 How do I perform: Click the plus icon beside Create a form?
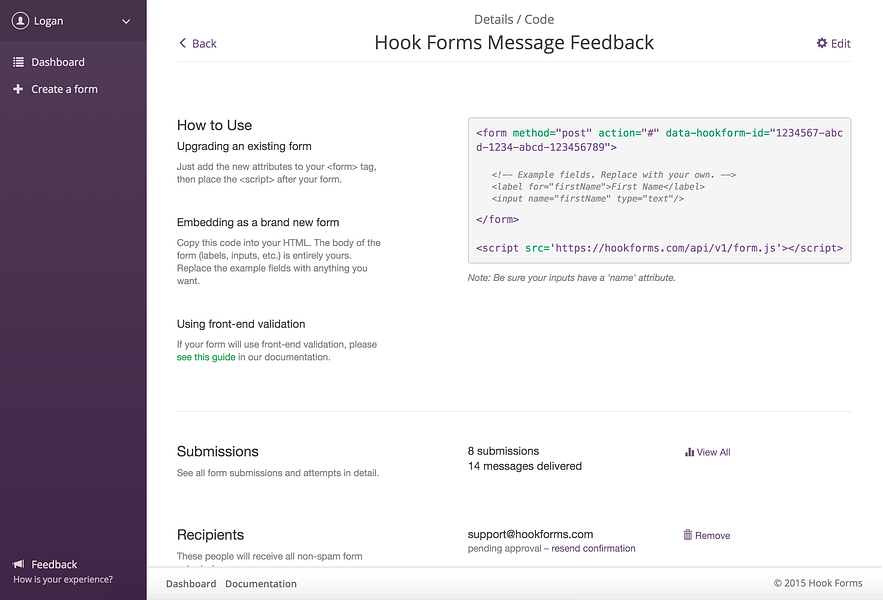(18, 89)
